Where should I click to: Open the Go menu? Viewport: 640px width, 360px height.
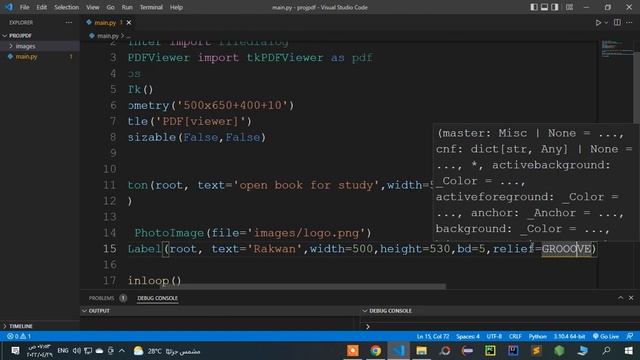pos(111,7)
